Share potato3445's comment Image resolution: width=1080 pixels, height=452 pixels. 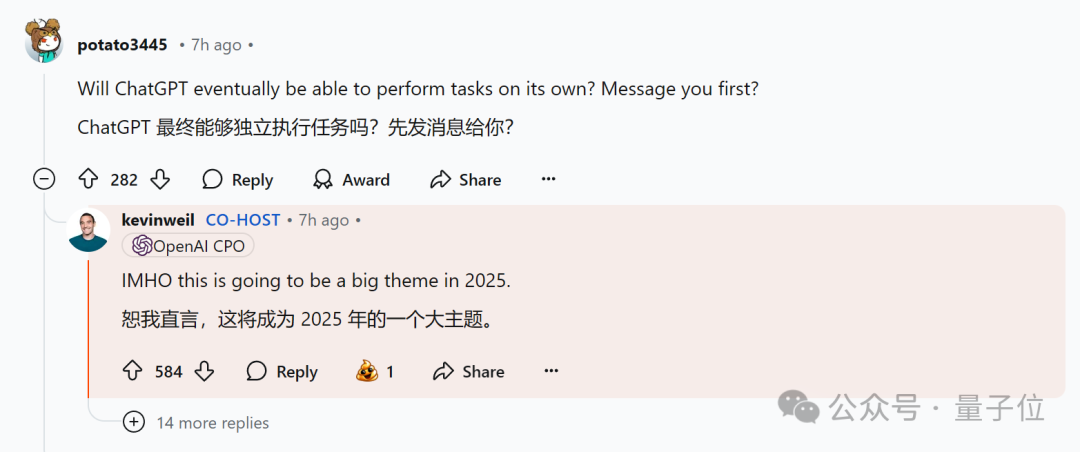pyautogui.click(x=465, y=180)
